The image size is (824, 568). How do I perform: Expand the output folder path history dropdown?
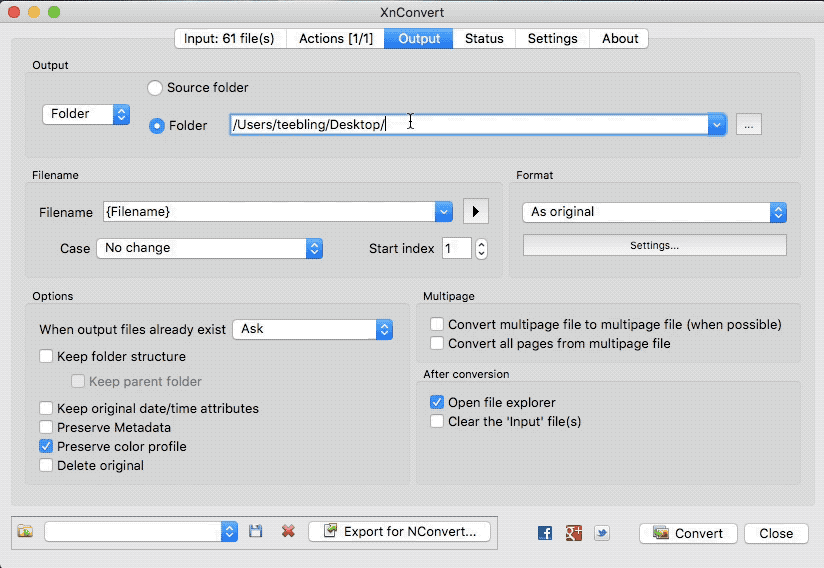(717, 125)
